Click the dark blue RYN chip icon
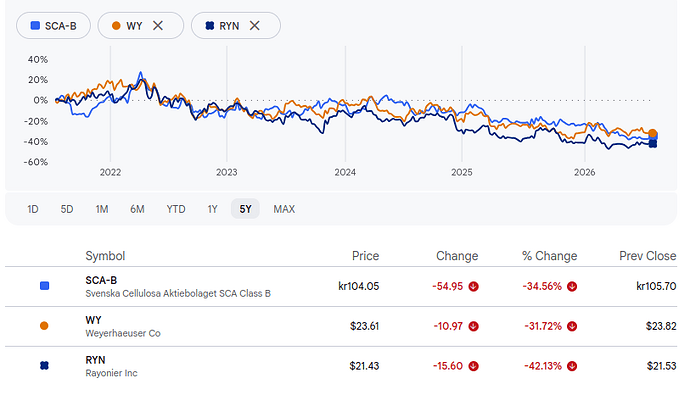Image resolution: width=690 pixels, height=395 pixels. (x=210, y=26)
